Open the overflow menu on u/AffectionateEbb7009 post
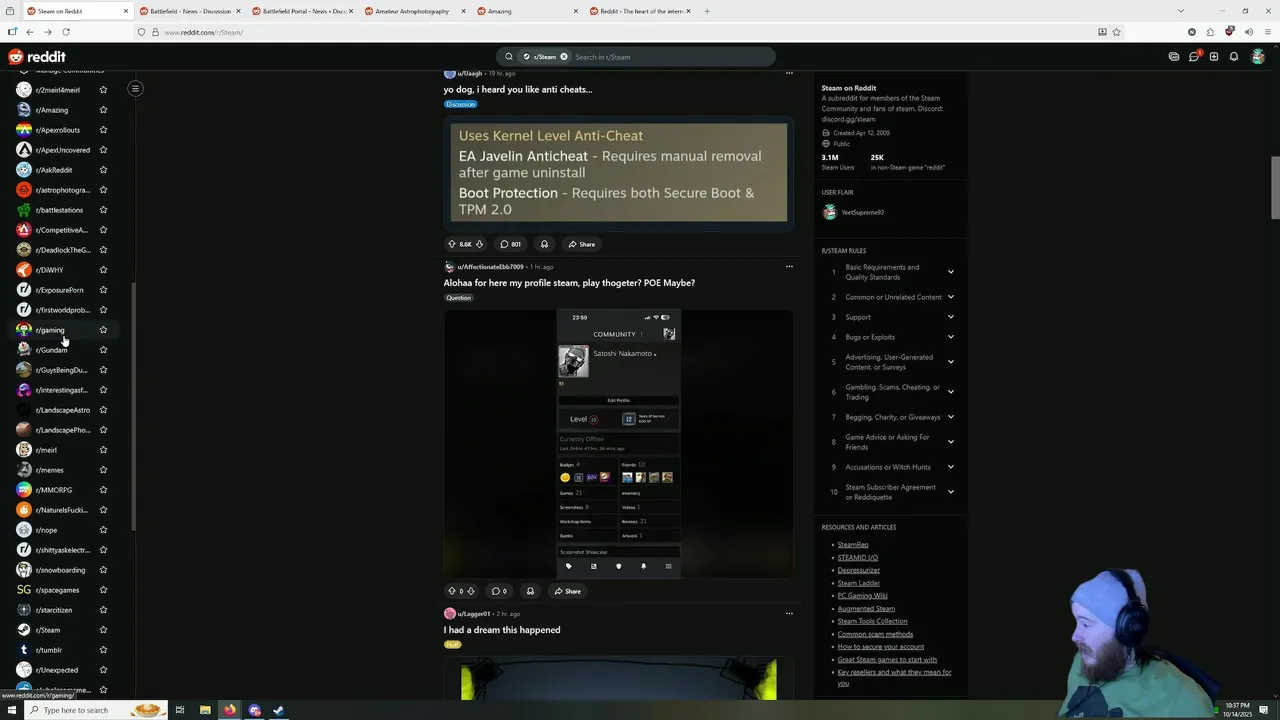This screenshot has width=1280, height=720. [x=789, y=267]
